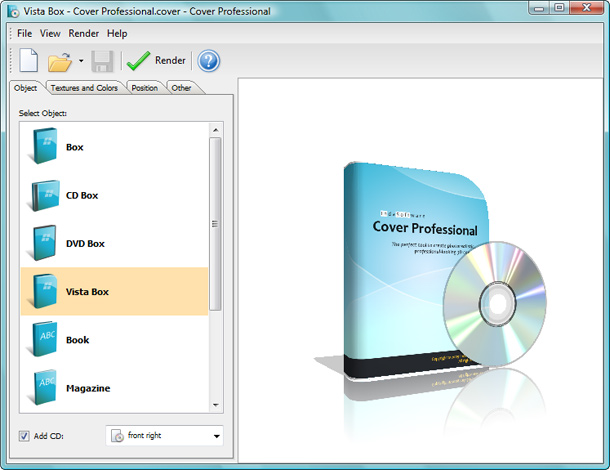Click the New document icon

click(29, 60)
